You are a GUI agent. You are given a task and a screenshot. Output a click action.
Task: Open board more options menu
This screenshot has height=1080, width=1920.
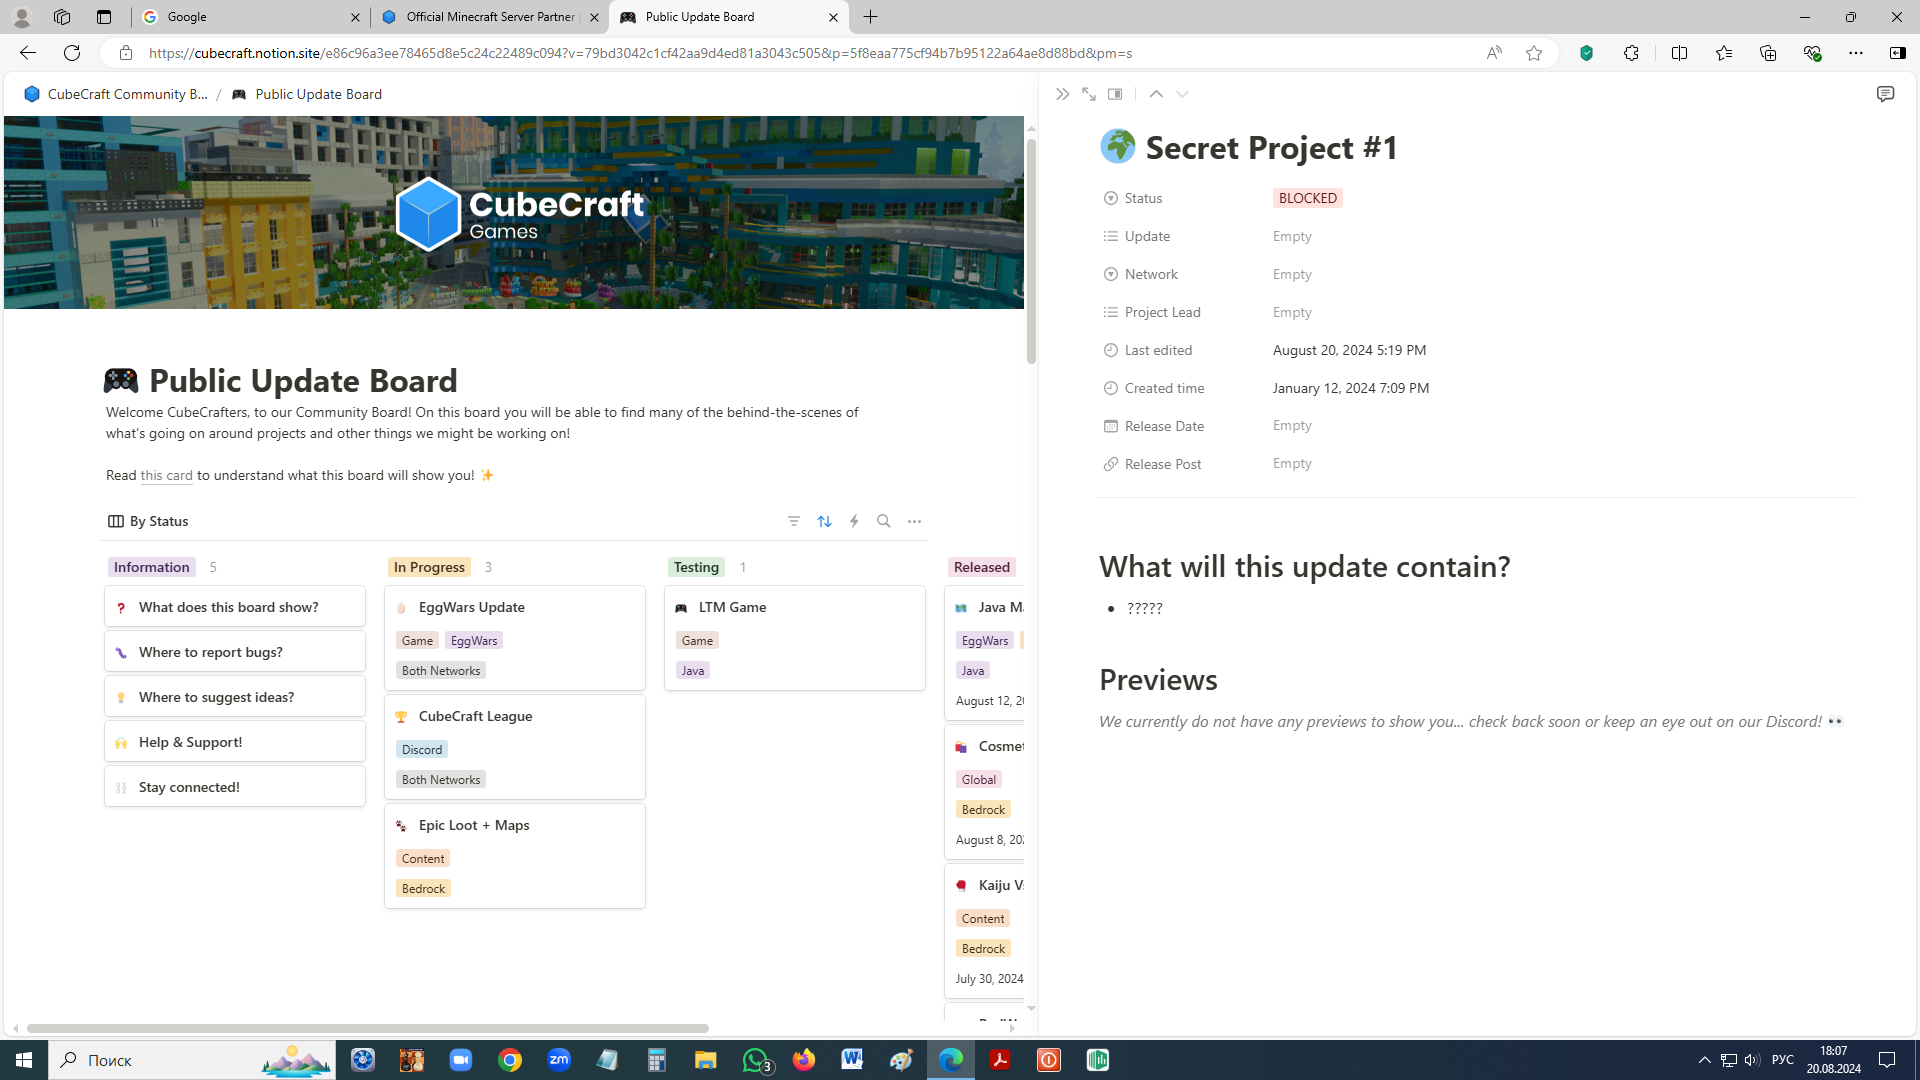pos(914,521)
